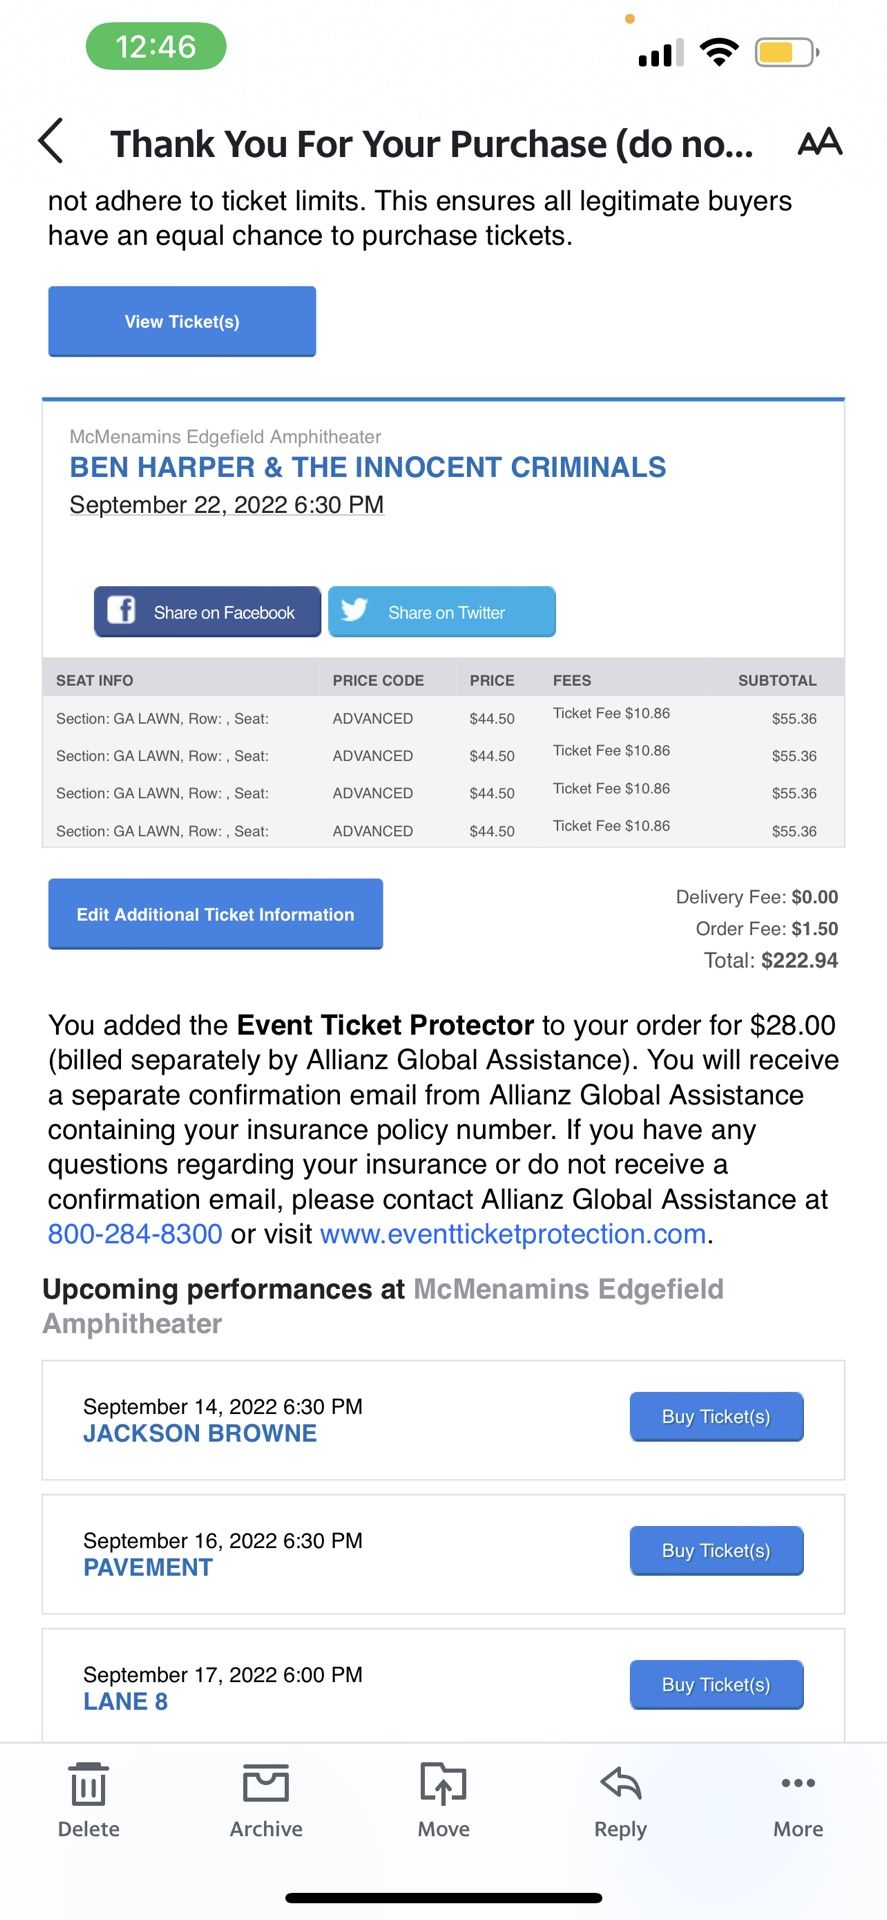887x1920 pixels.
Task: Move email to another folder
Action: coord(443,1801)
